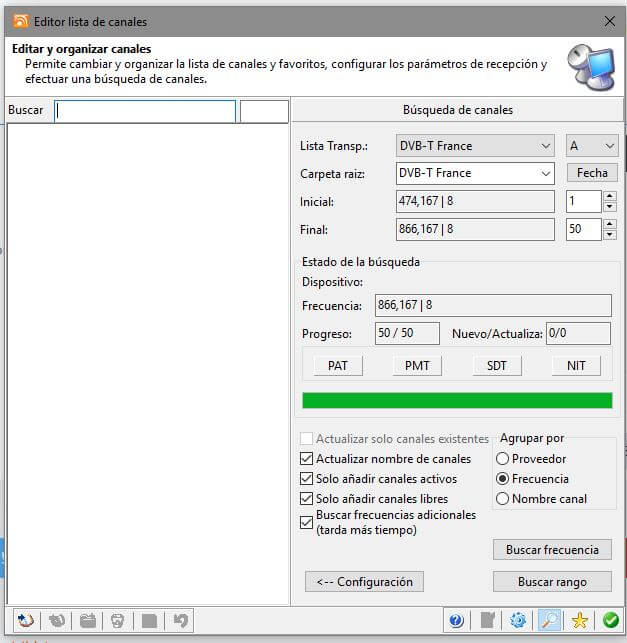Click the grayed-out undo arrow icon
Viewport: 627px width, 643px height.
[x=180, y=620]
